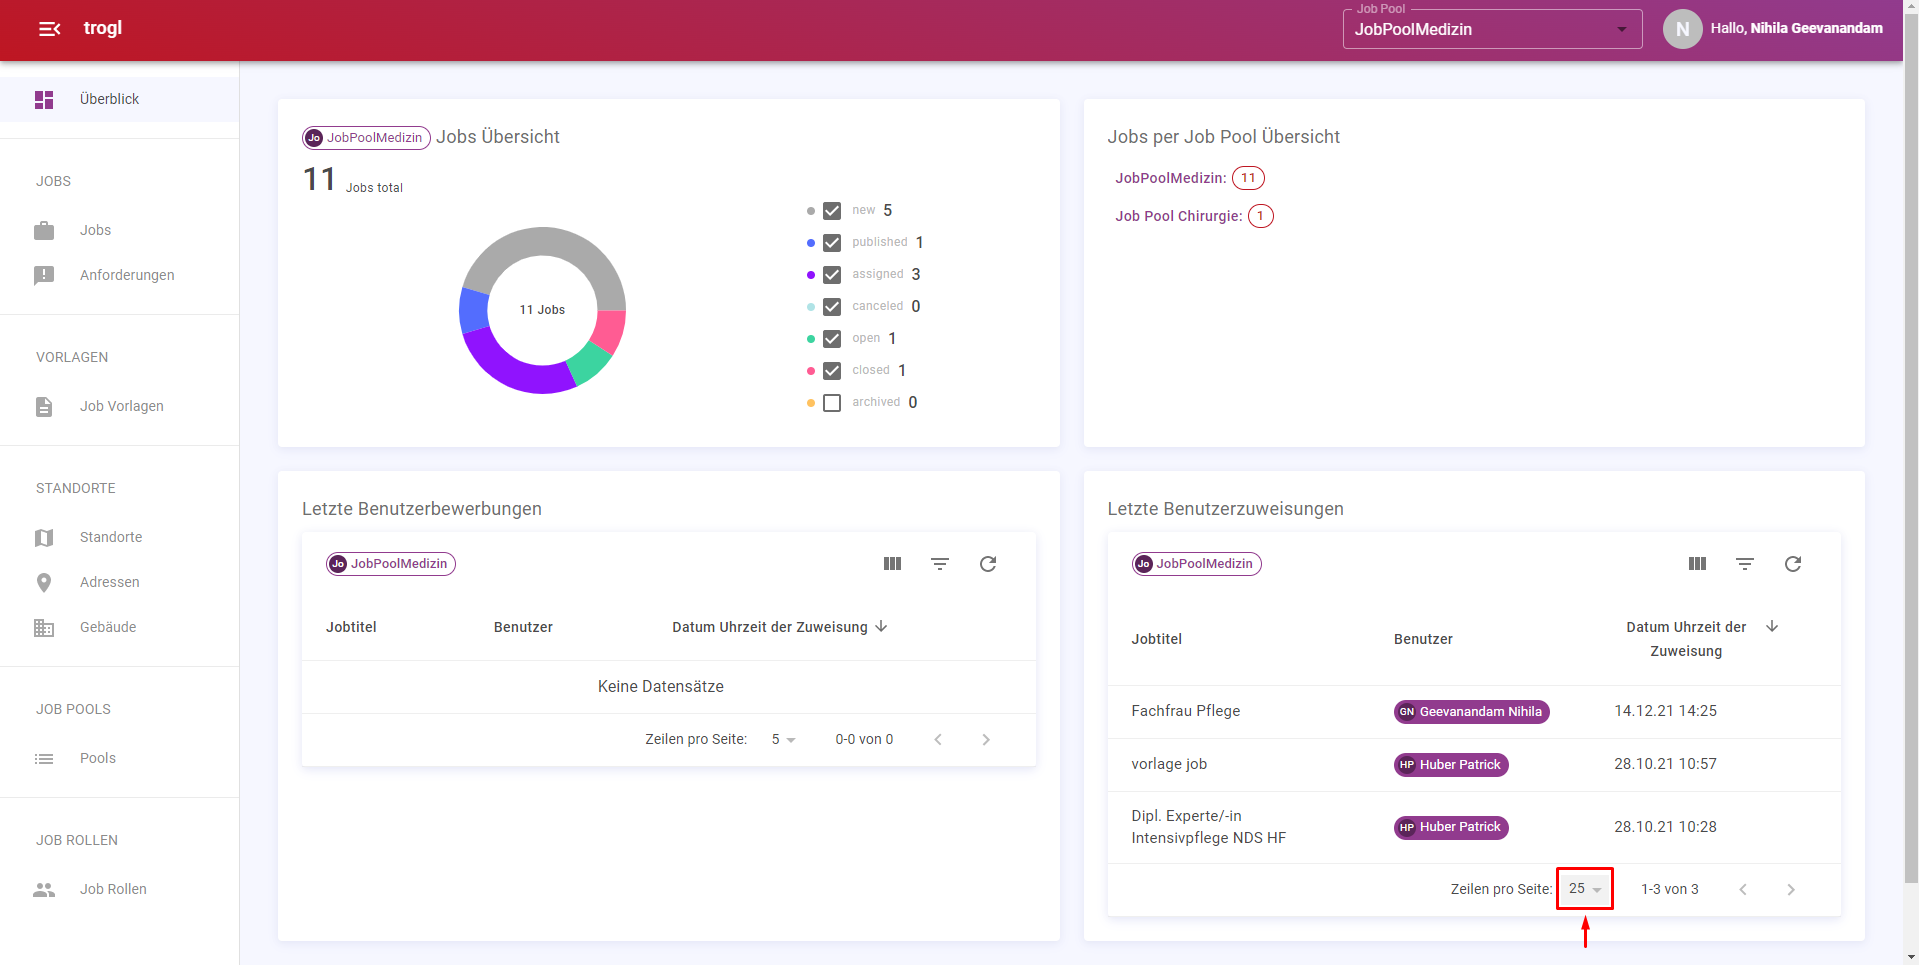Click the Anforderungen feedback icon
The width and height of the screenshot is (1919, 965).
pos(44,275)
